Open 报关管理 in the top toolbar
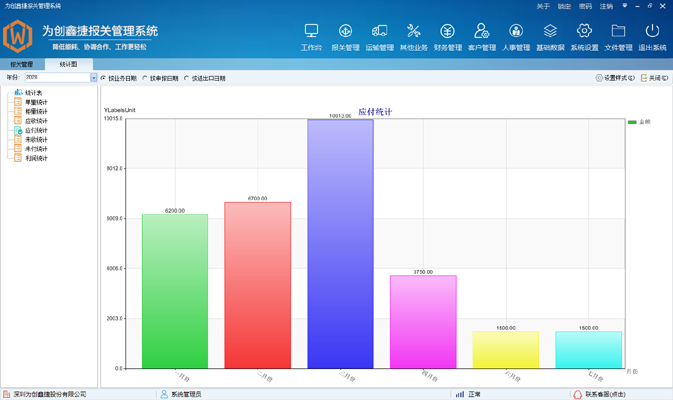The image size is (673, 400). pos(345,37)
